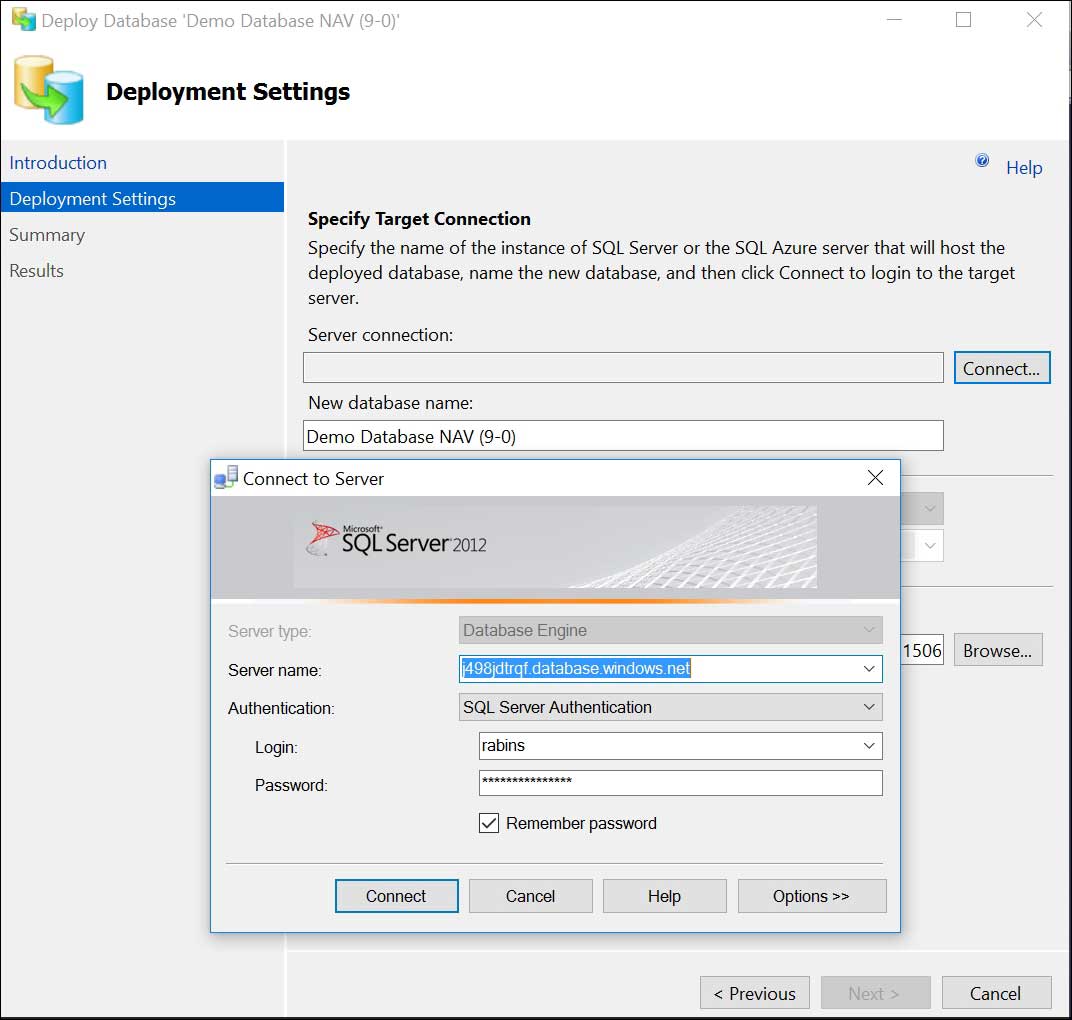Click the application icon in the title bar

(25, 19)
